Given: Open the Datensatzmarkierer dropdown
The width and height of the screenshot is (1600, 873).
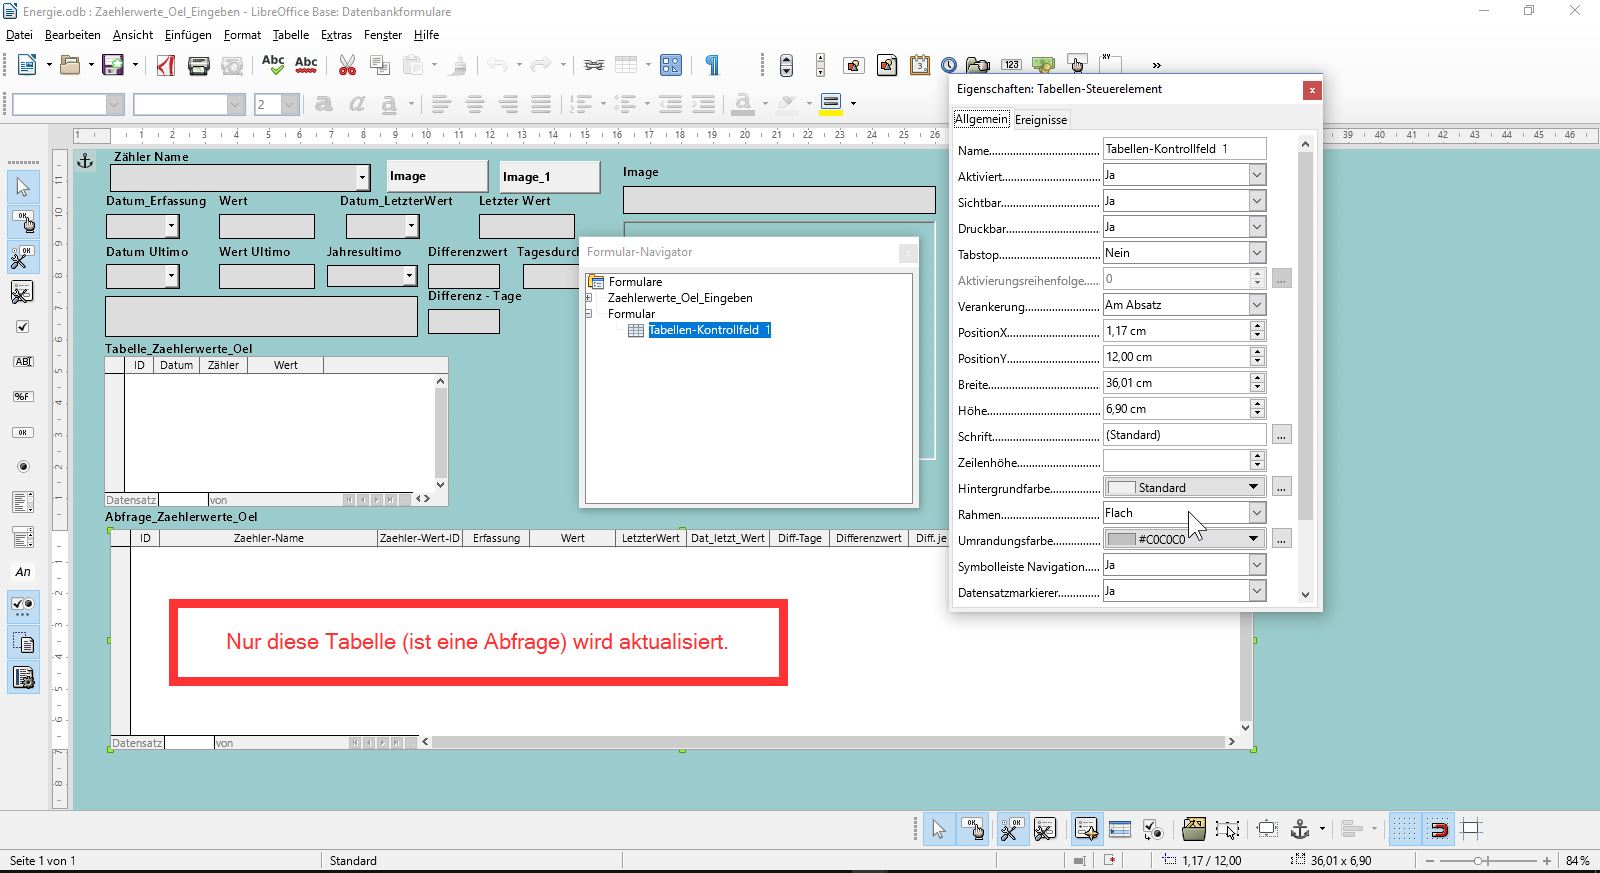Looking at the screenshot, I should [1256, 591].
